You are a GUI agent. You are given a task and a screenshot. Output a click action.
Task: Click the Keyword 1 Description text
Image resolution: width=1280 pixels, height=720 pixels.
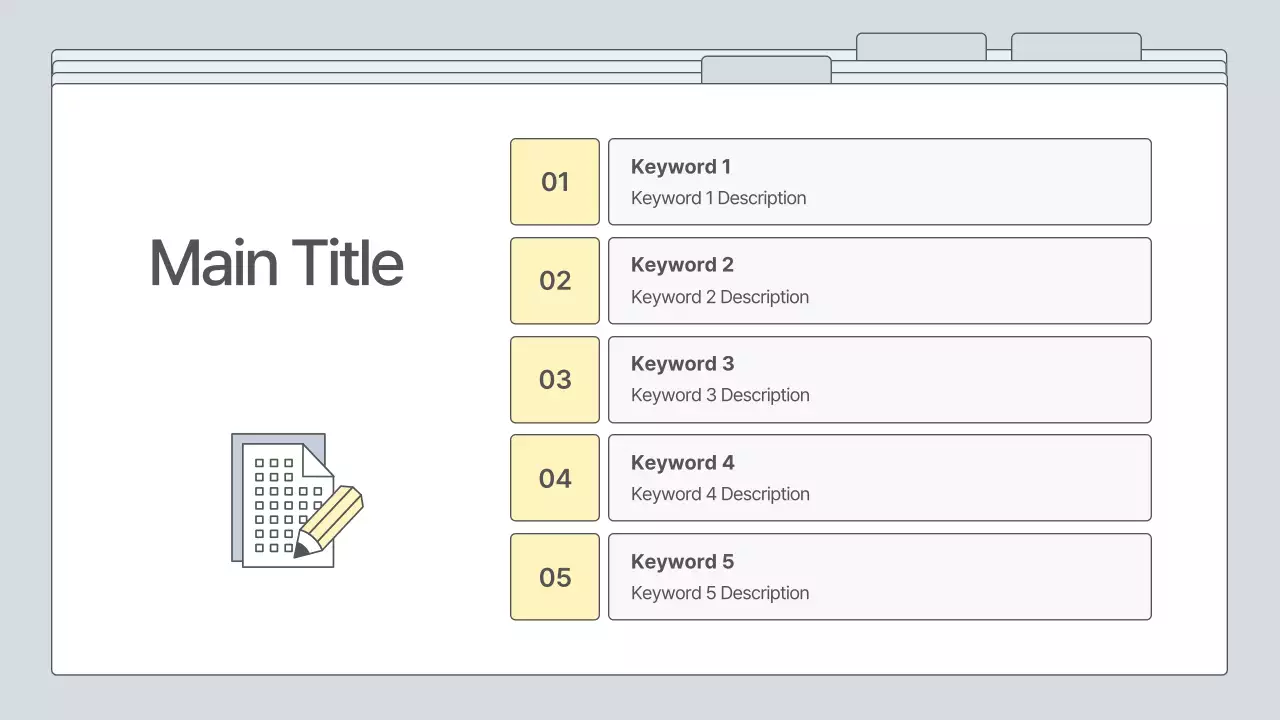pyautogui.click(x=718, y=198)
